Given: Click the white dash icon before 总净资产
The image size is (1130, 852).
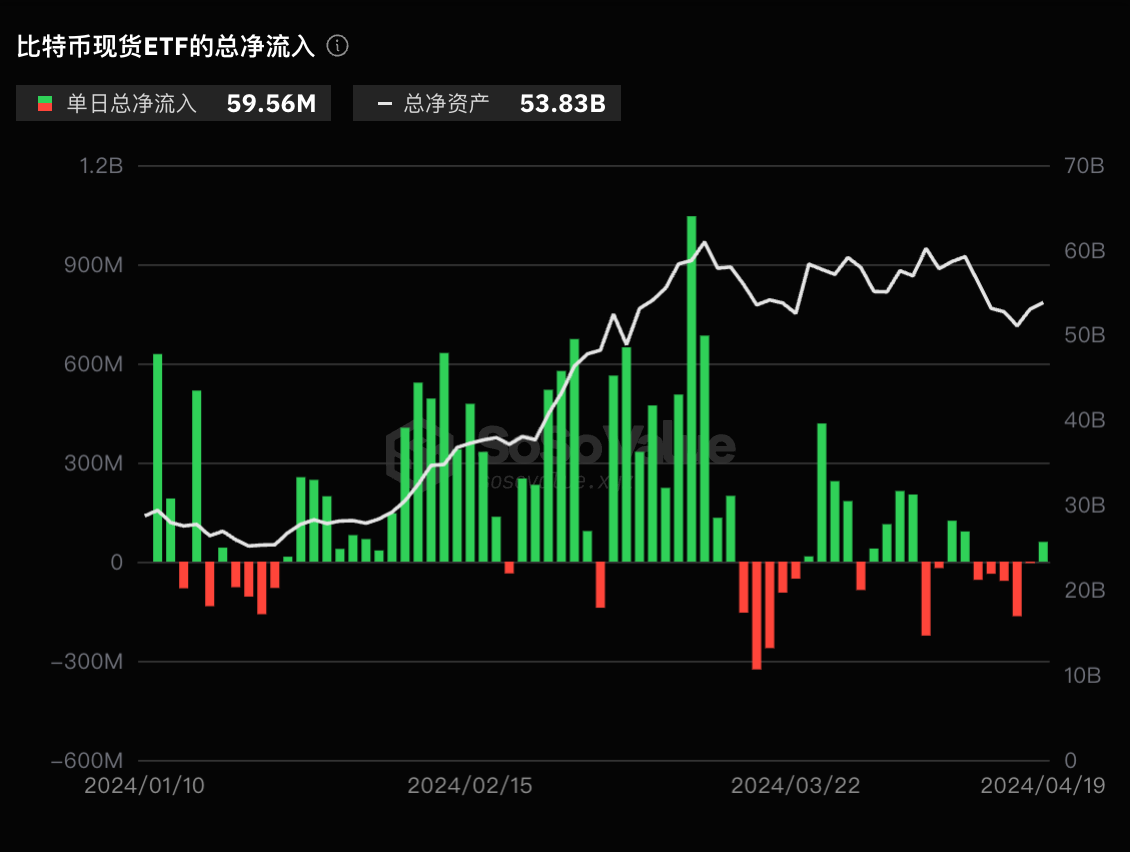Looking at the screenshot, I should click(x=384, y=103).
